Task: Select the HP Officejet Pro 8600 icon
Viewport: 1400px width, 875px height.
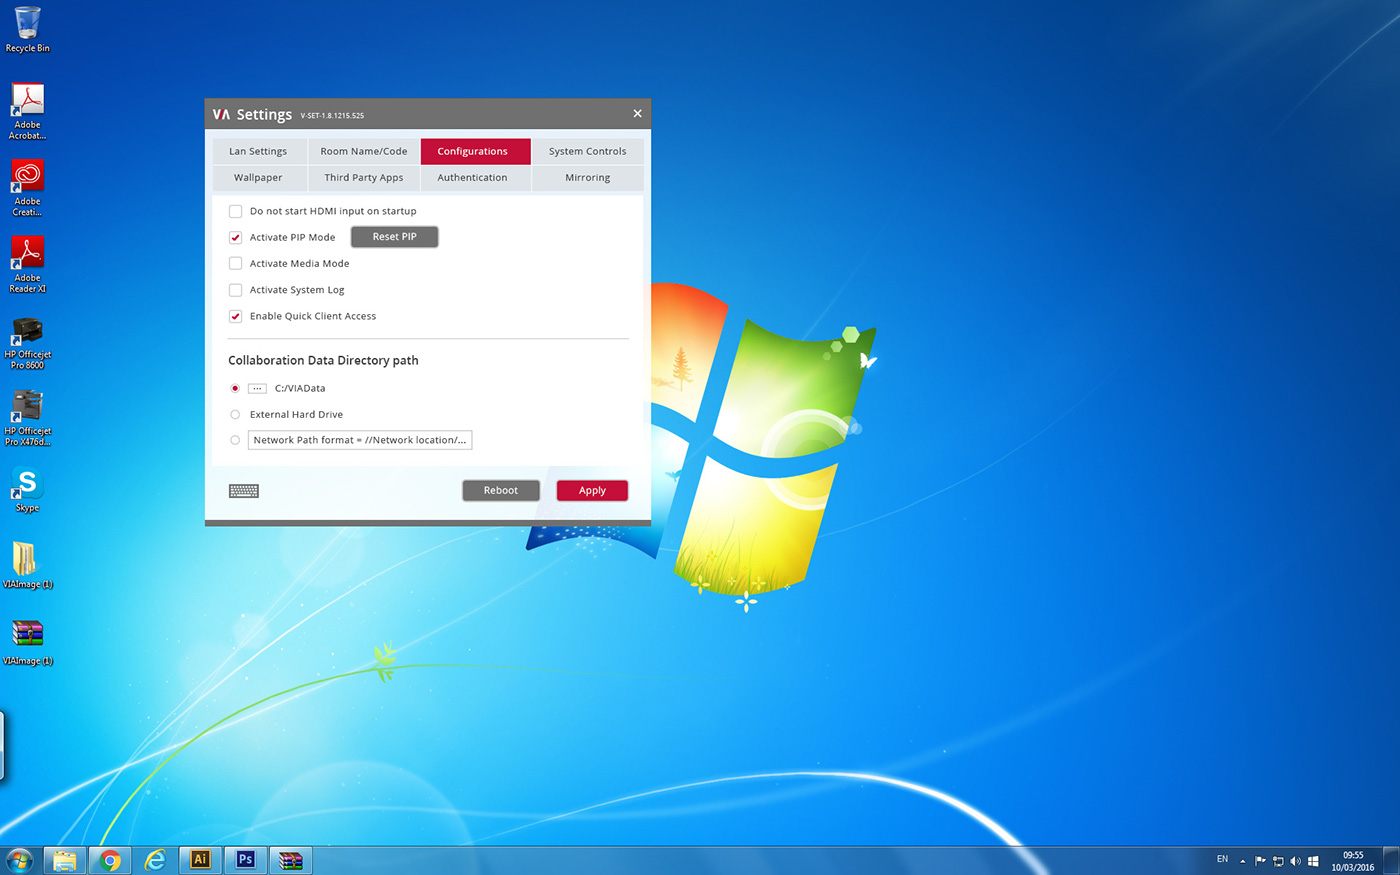Action: pos(28,341)
